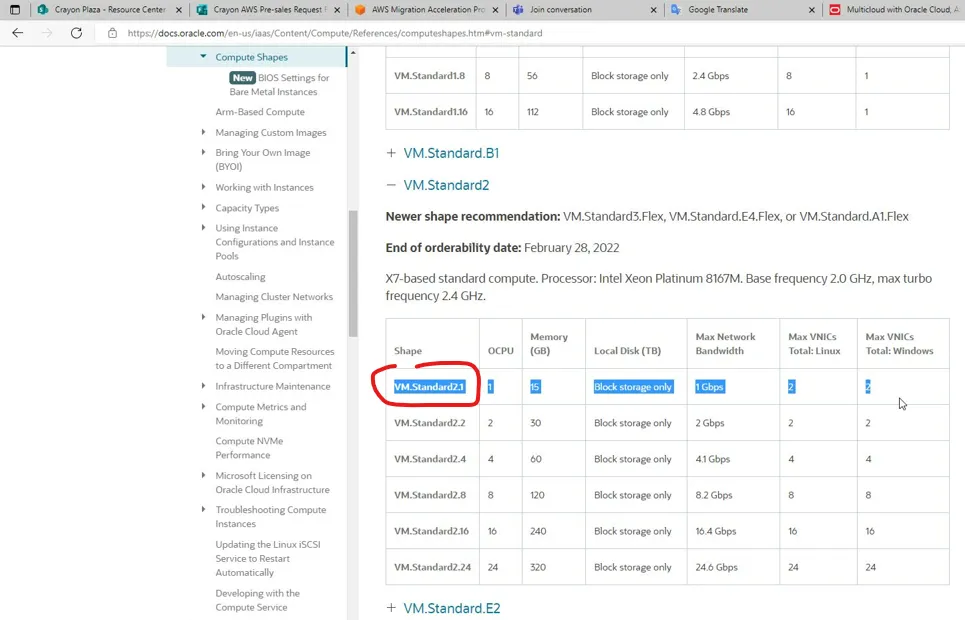
Task: Expand Managing Custom Images section
Action: pyautogui.click(x=203, y=132)
